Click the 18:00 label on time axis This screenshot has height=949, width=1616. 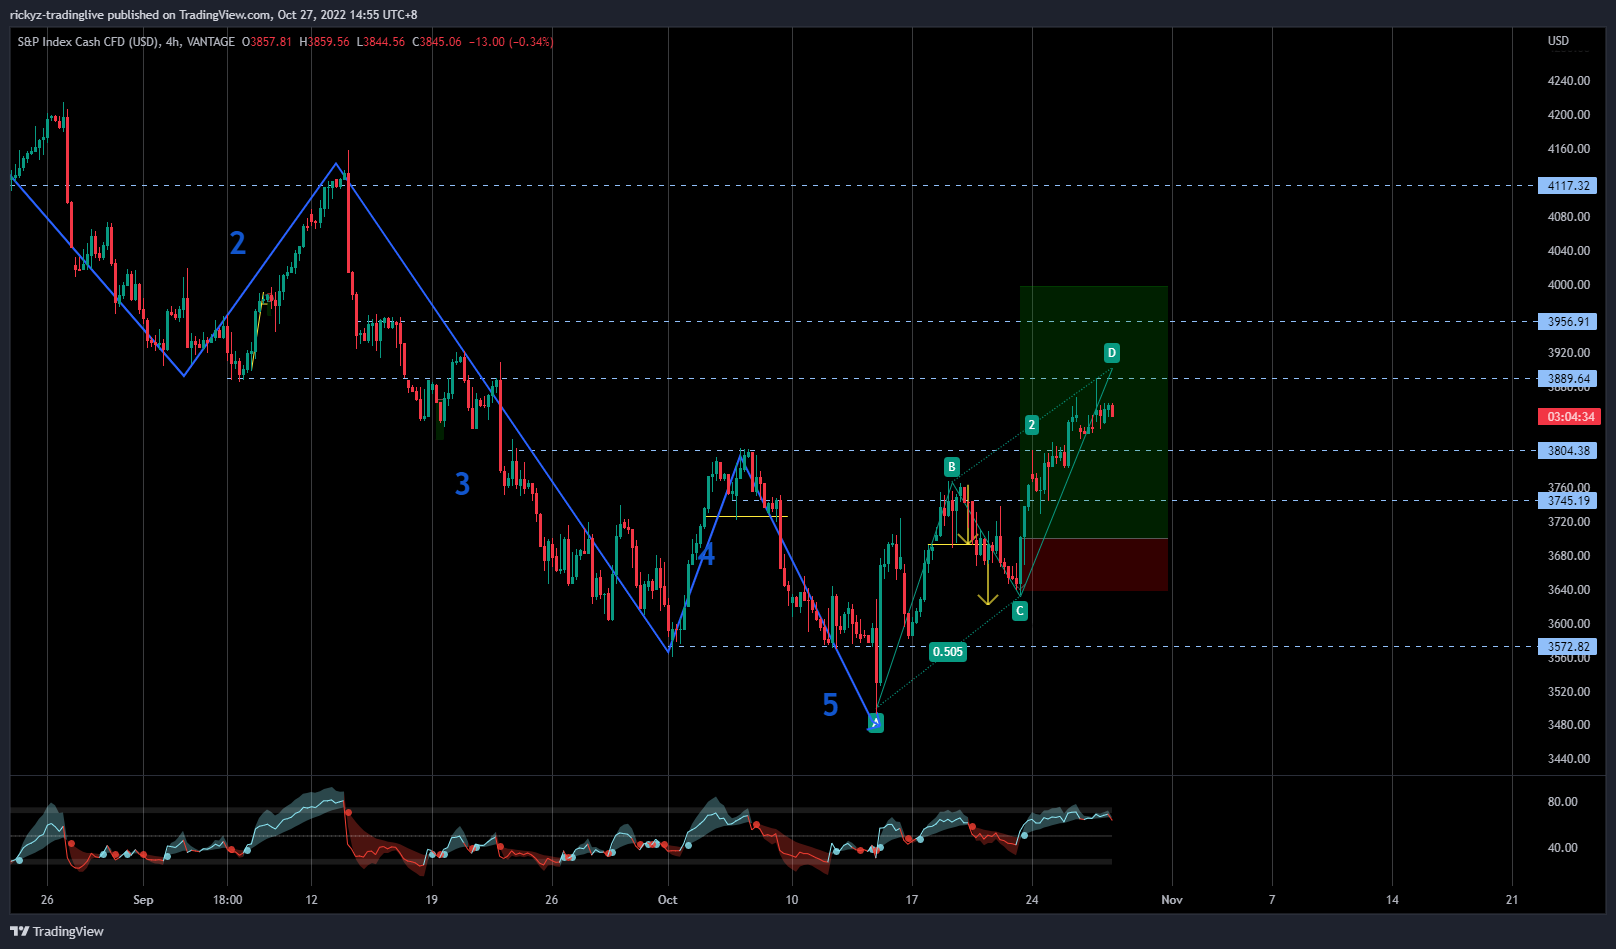coord(228,900)
